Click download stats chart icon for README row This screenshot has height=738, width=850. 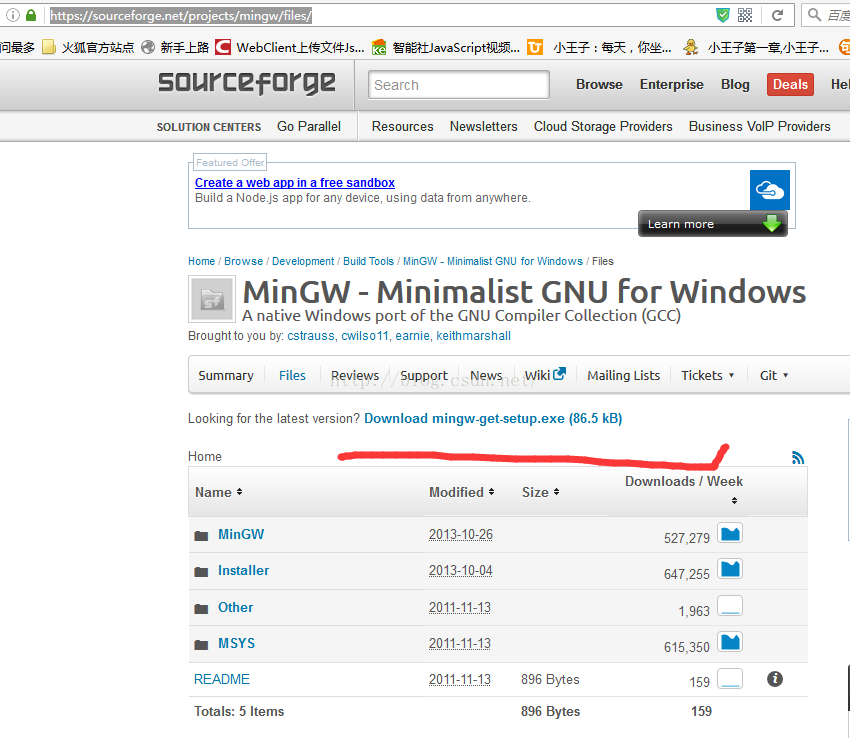coord(730,678)
